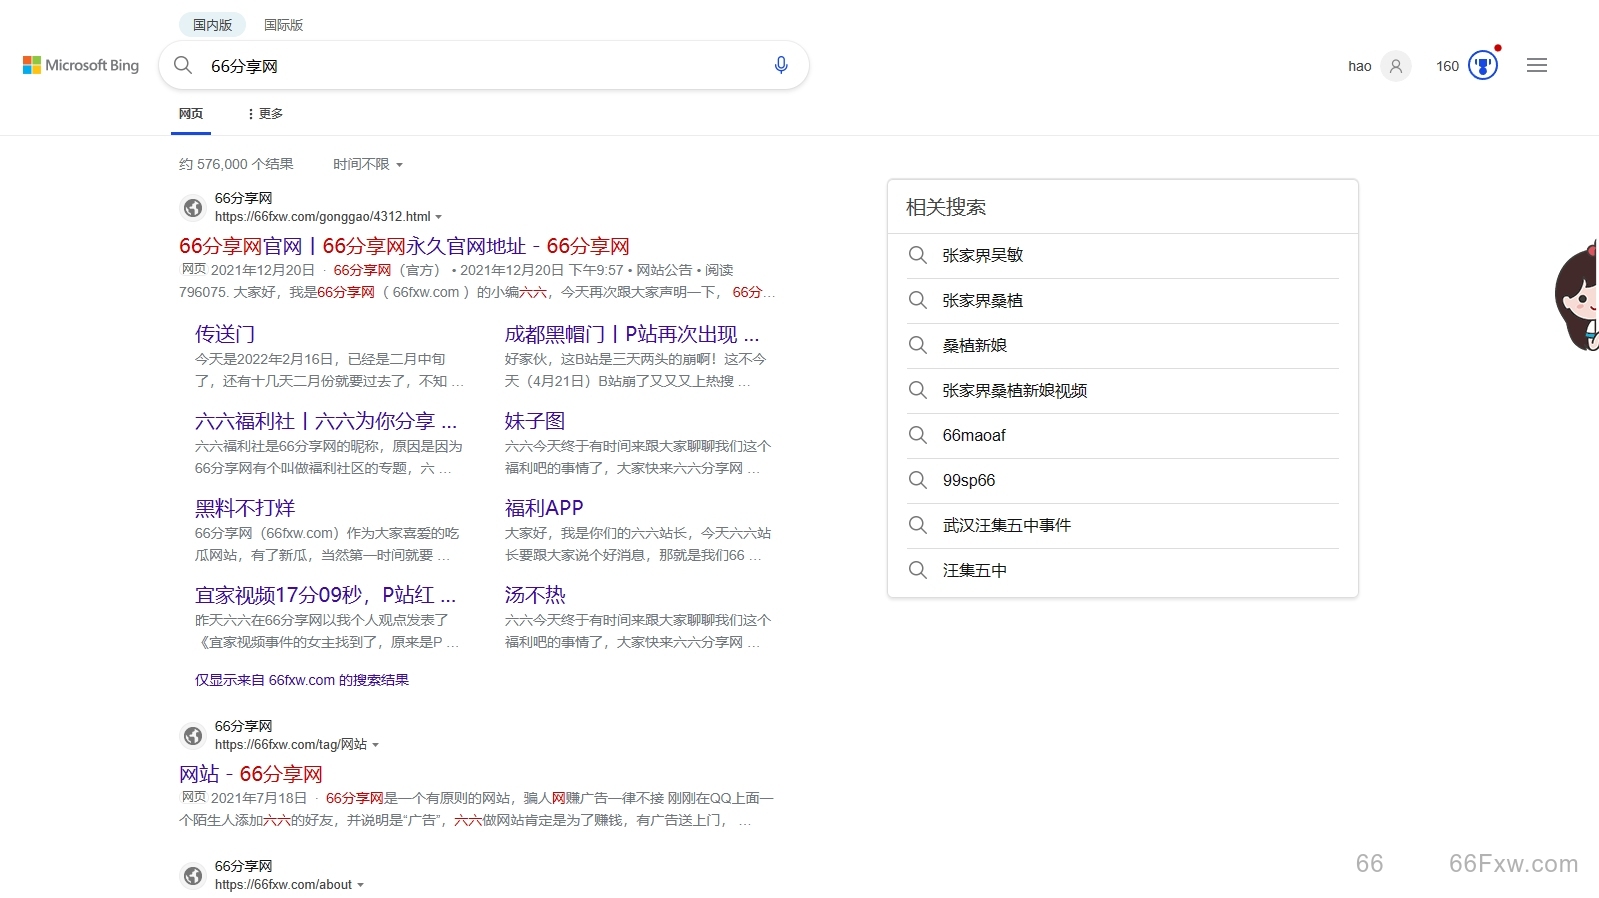Image resolution: width=1599 pixels, height=898 pixels.
Task: Click the cartoon girl mascot
Action: (1577, 296)
